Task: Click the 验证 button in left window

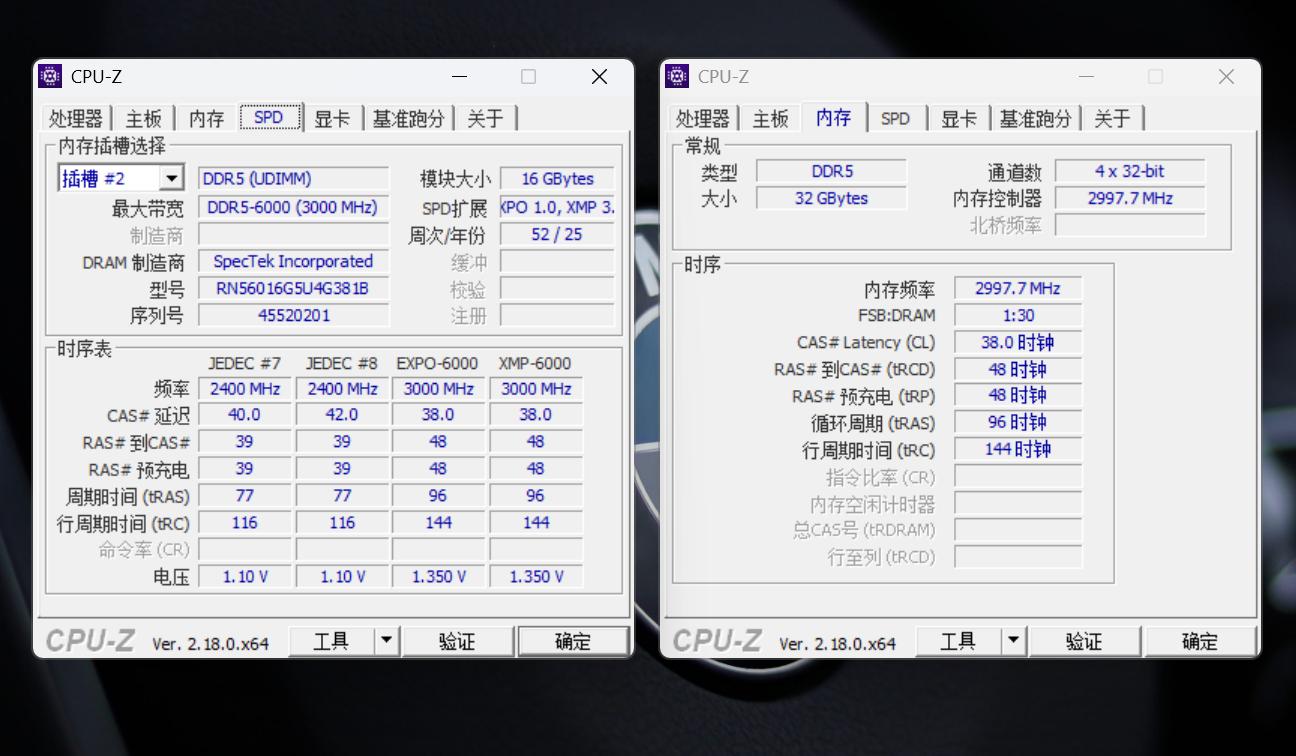Action: (x=458, y=641)
